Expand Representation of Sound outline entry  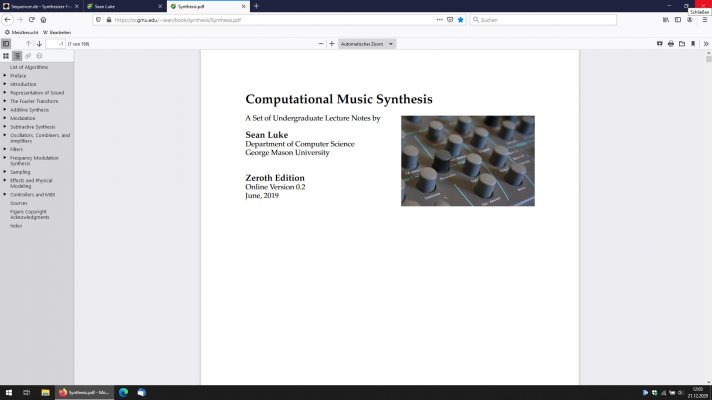[x=5, y=93]
